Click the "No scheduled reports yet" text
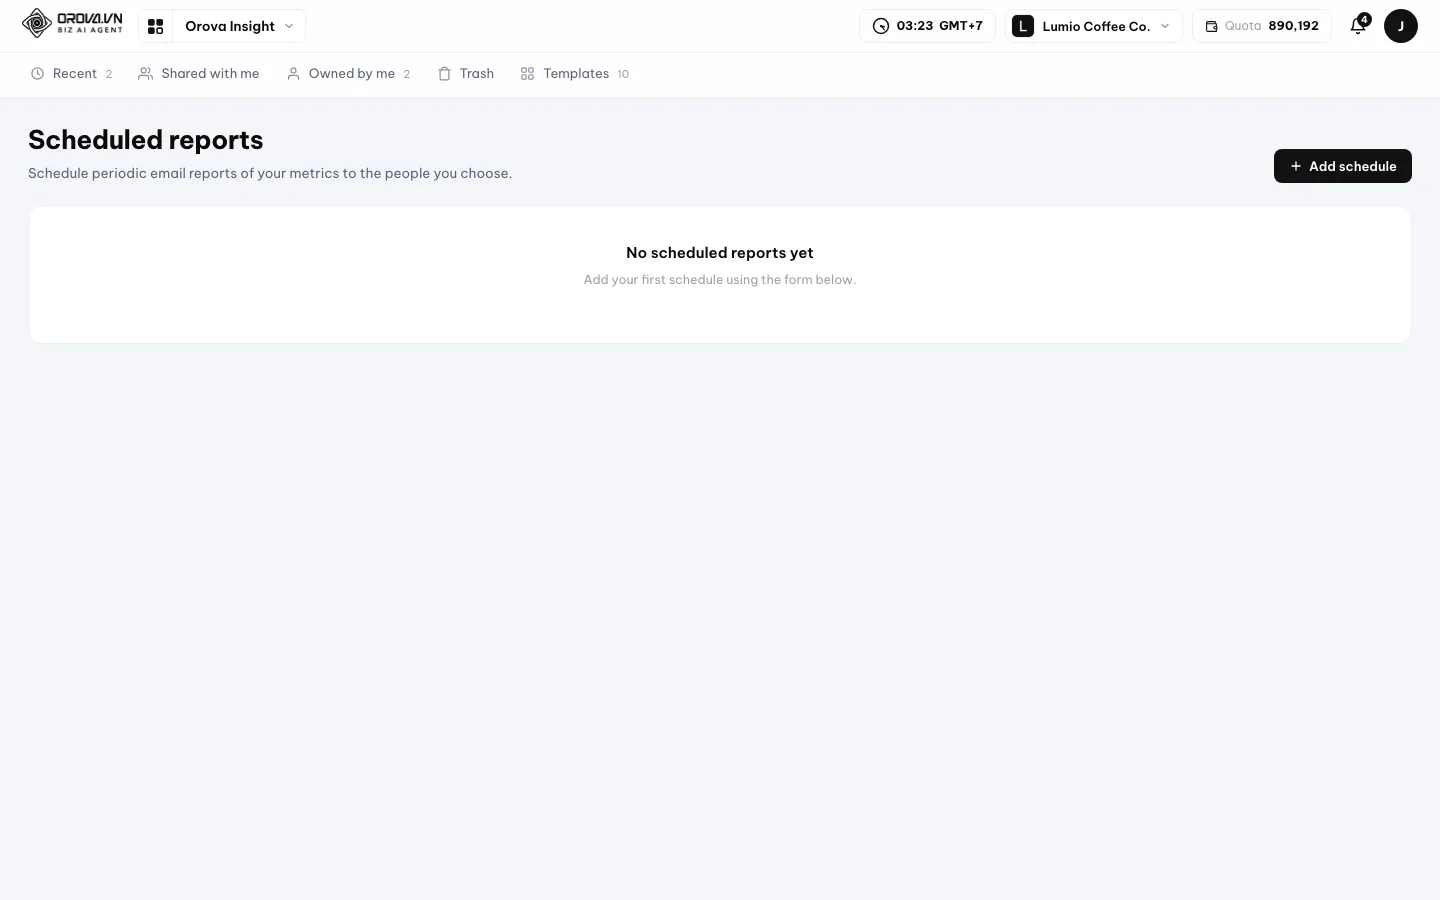Screen dimensions: 1440x900 coord(720,253)
